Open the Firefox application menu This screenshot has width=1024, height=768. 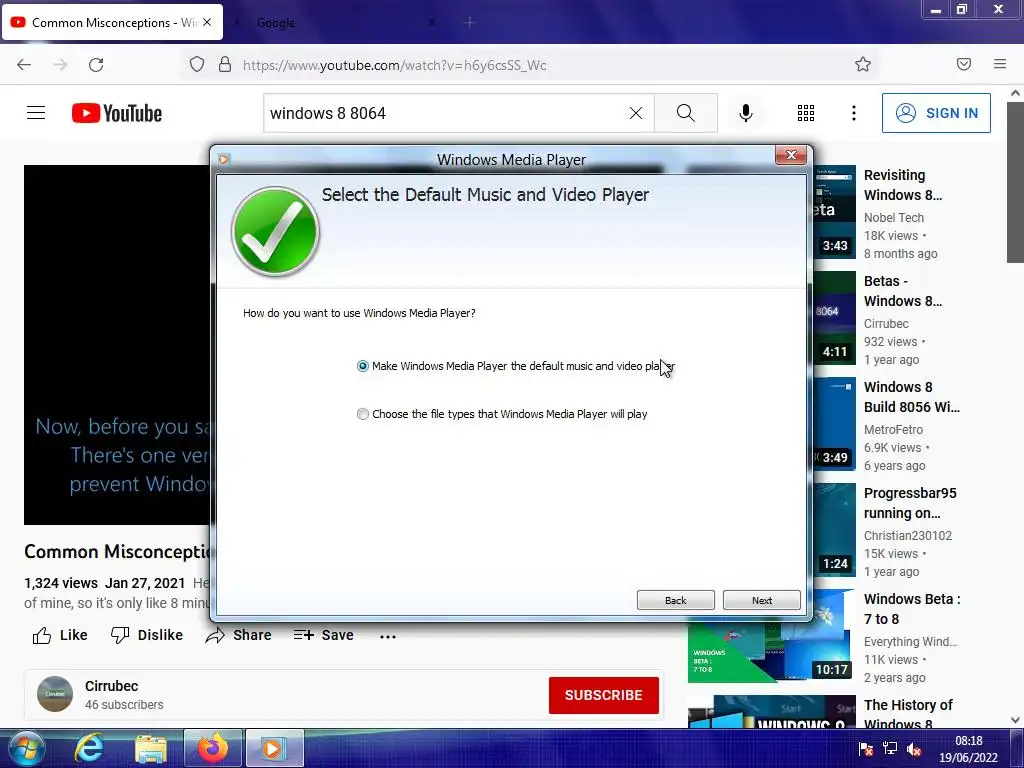[x=1000, y=64]
